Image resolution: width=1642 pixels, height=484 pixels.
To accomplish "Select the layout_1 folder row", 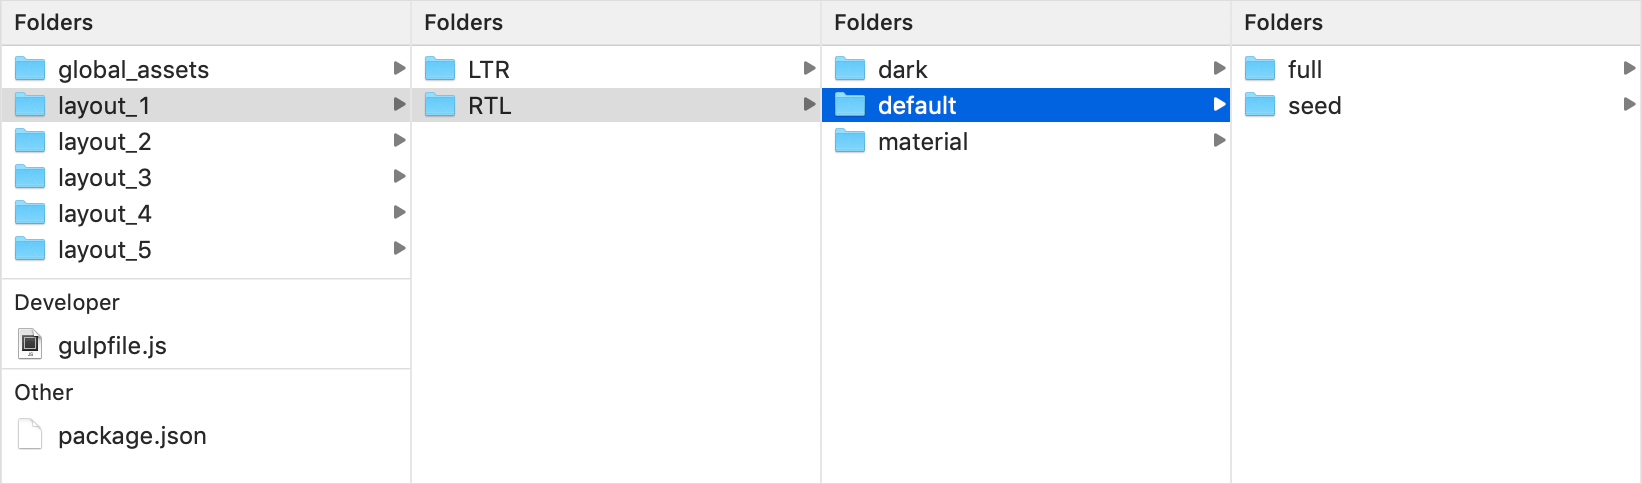I will click(x=206, y=105).
